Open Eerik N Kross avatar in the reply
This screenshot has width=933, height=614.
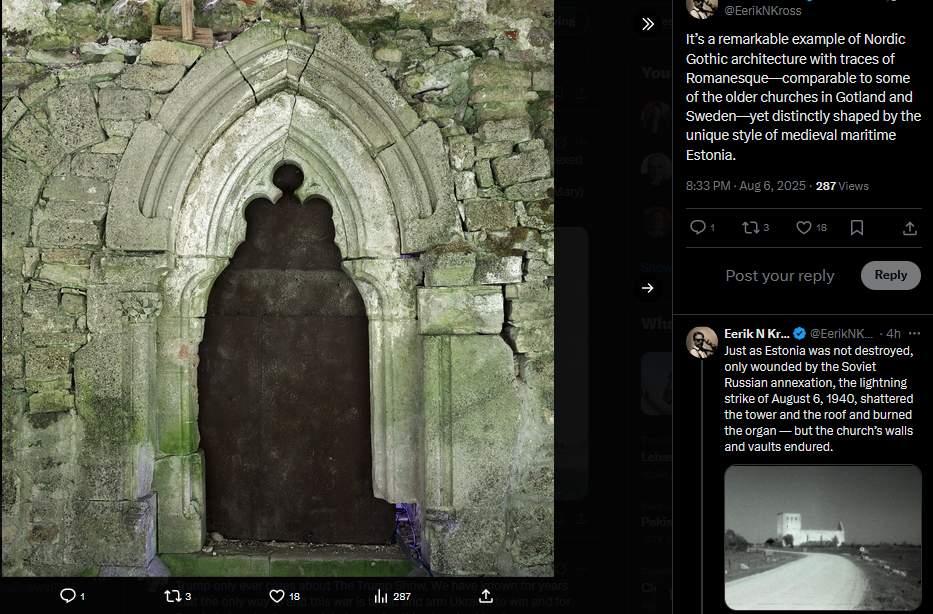[702, 342]
